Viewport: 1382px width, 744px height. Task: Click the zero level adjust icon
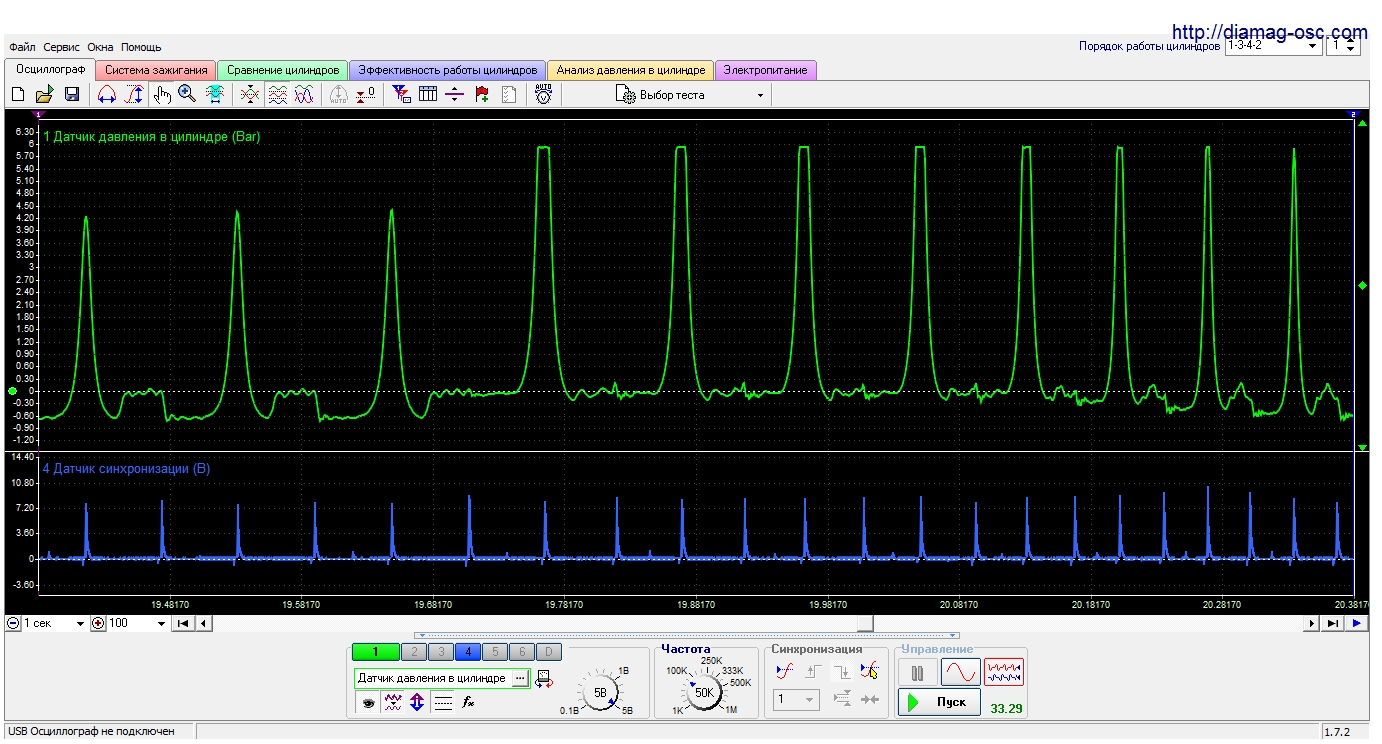[366, 95]
